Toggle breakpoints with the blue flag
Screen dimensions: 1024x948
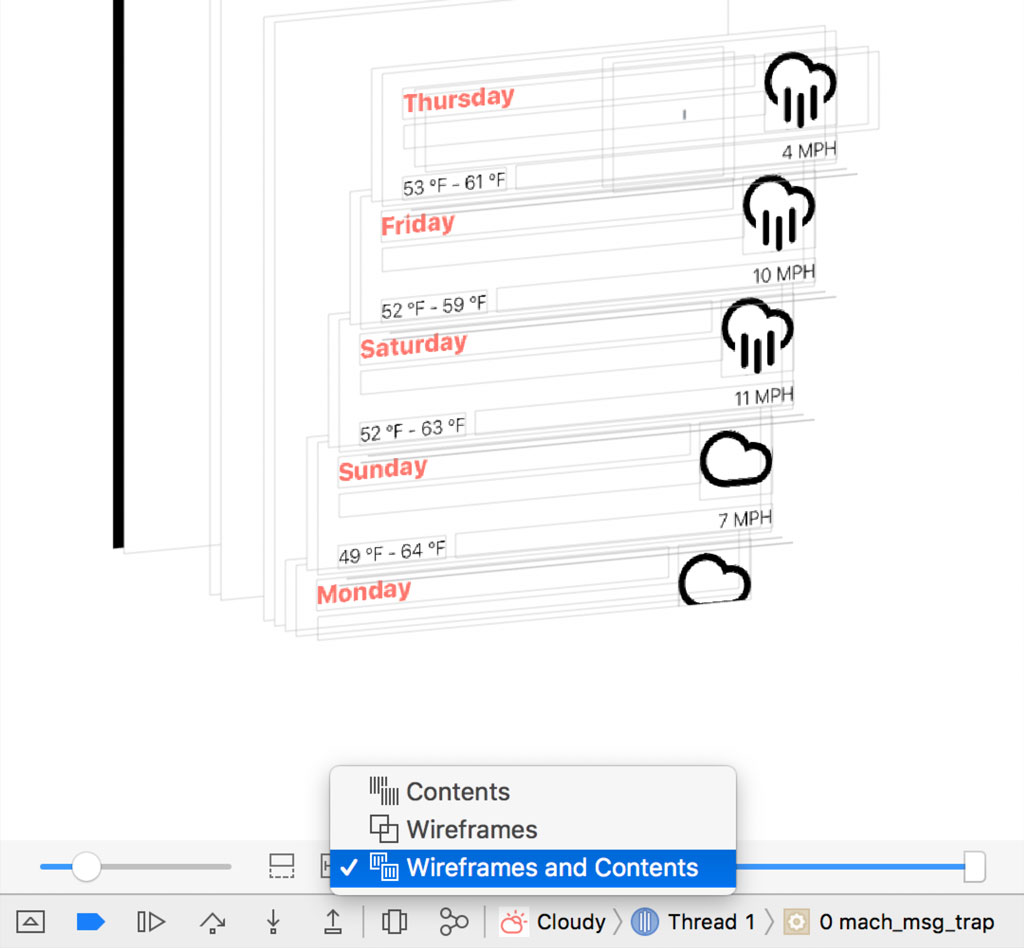90,921
